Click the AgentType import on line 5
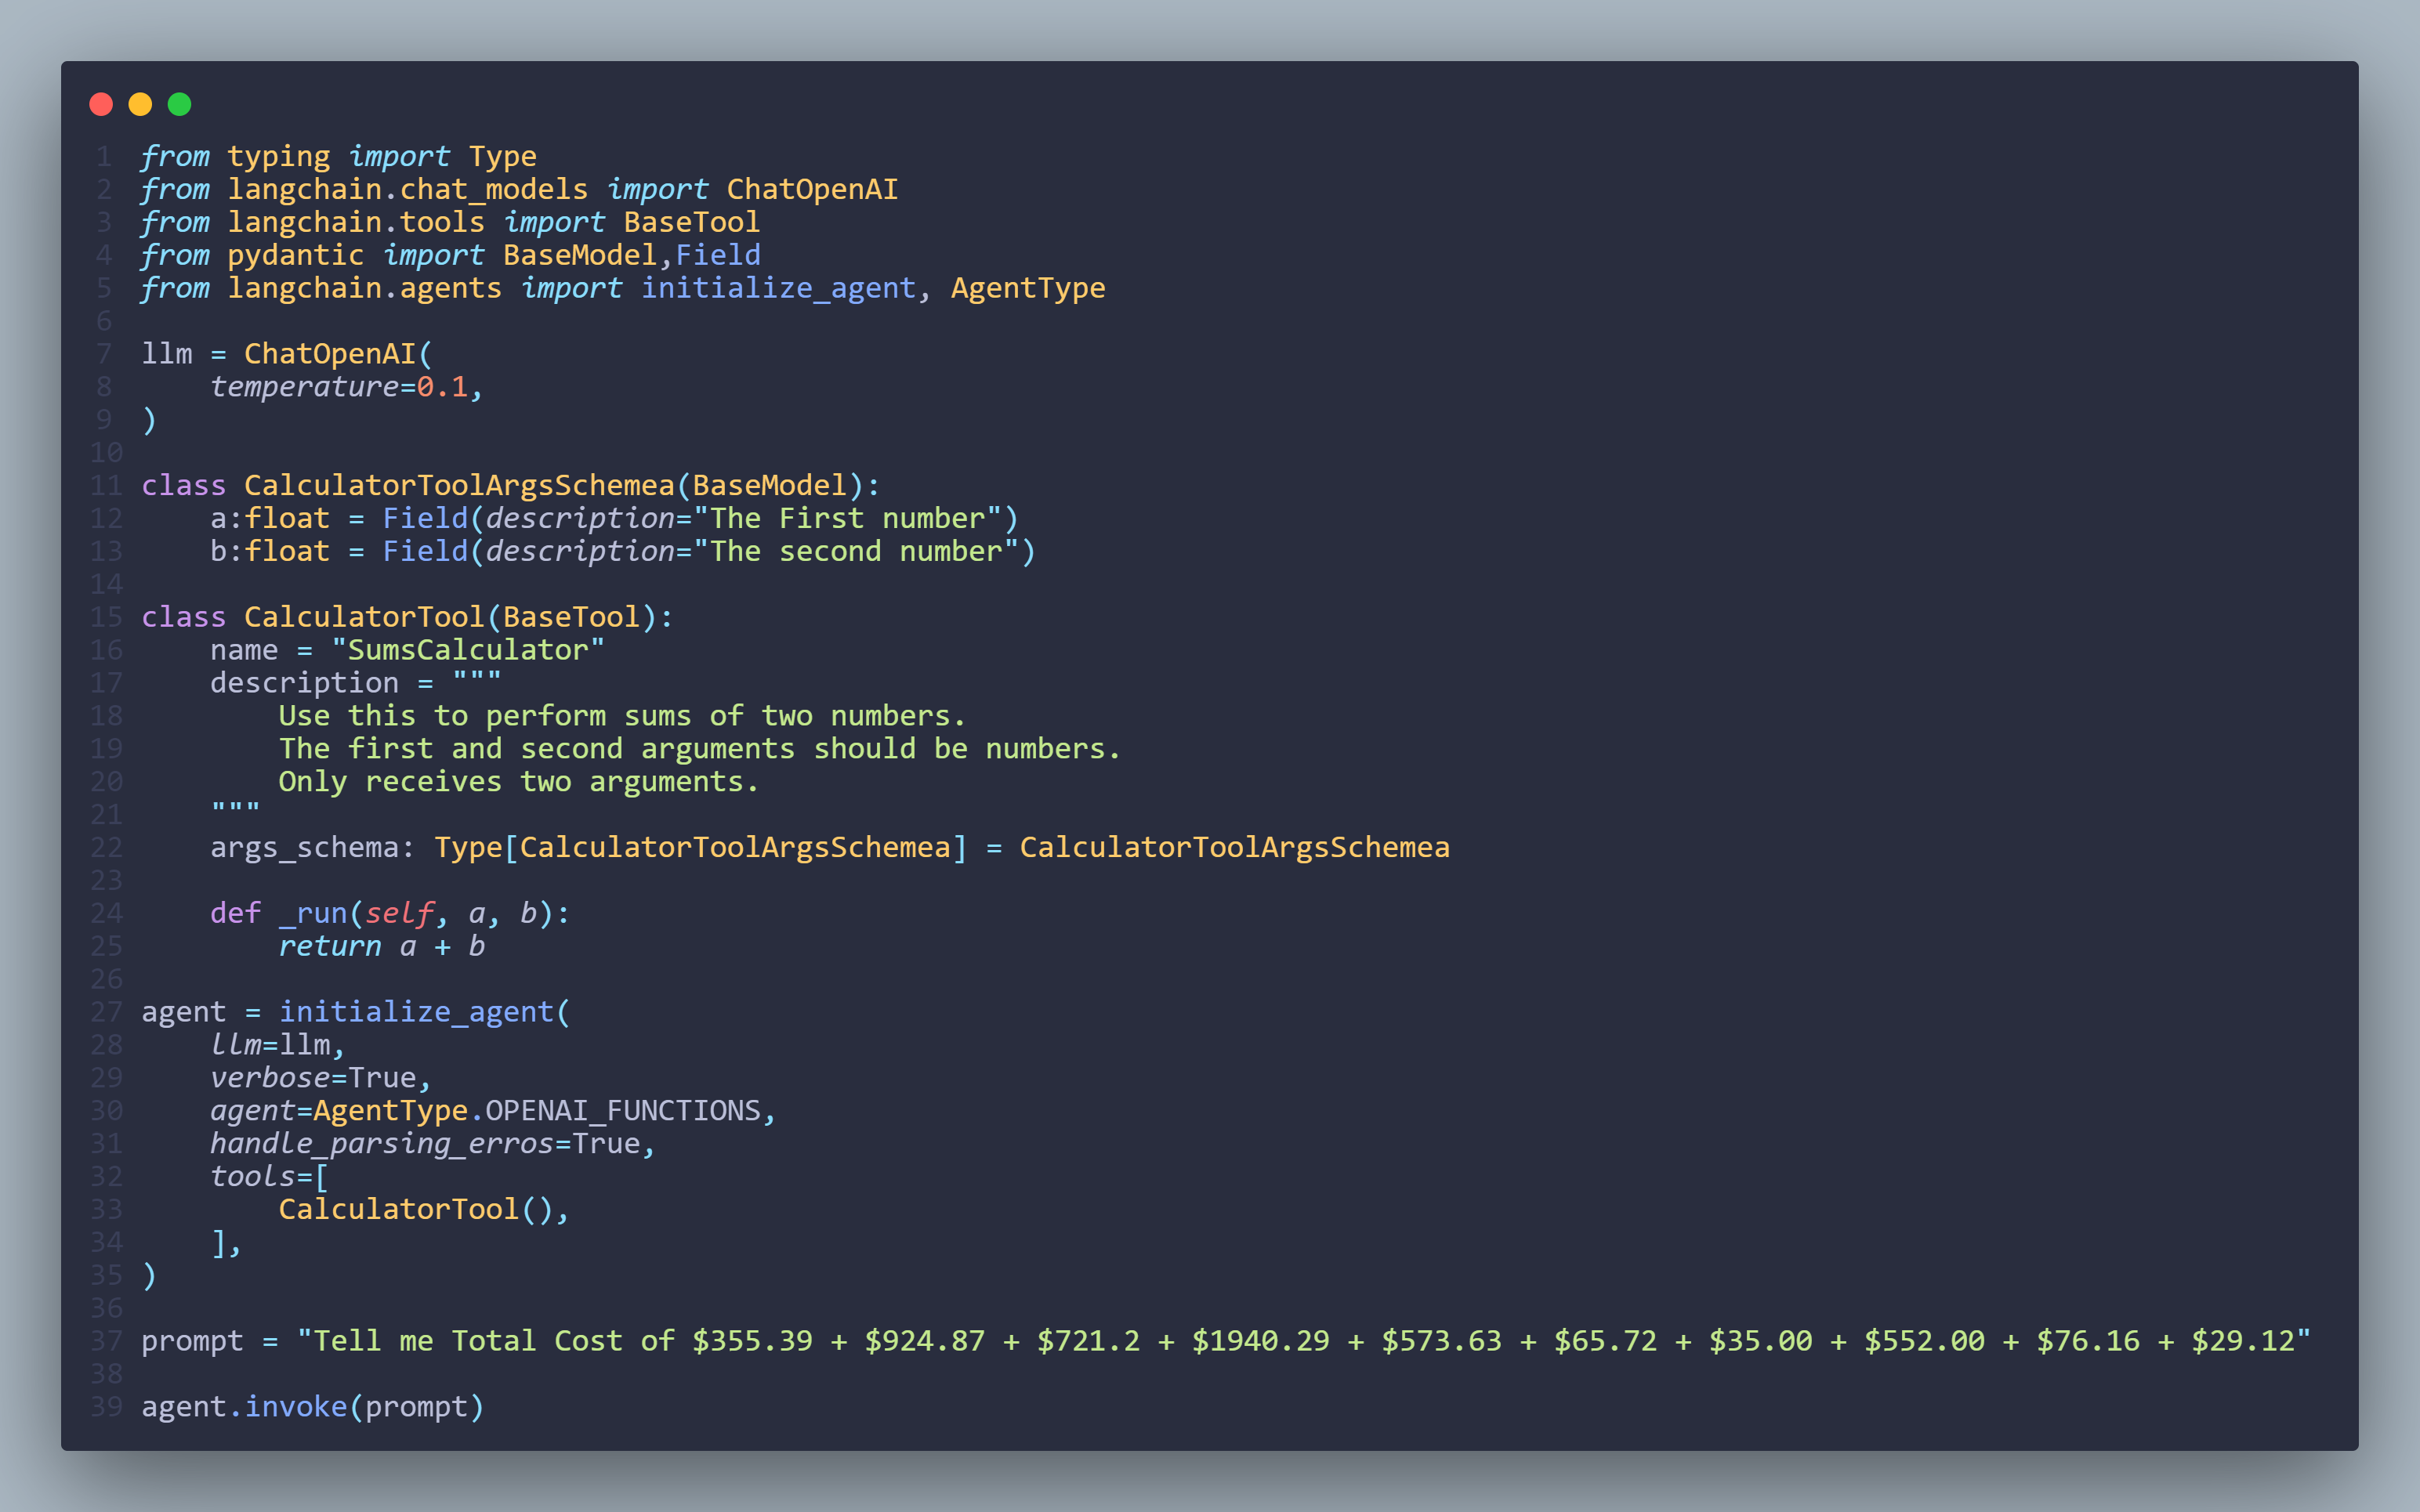This screenshot has width=2420, height=1512. point(1027,288)
